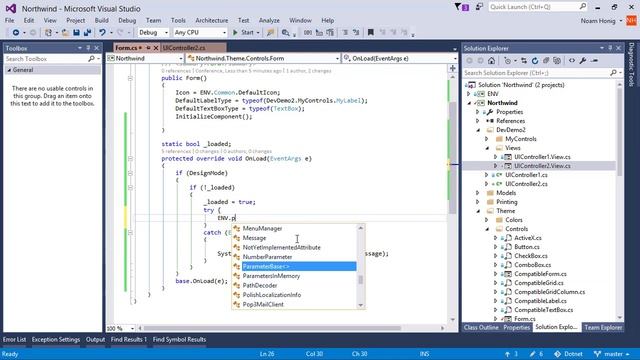The height and width of the screenshot is (360, 640).
Task: Switch to the UIController2.cs editor tab
Action: [x=184, y=48]
